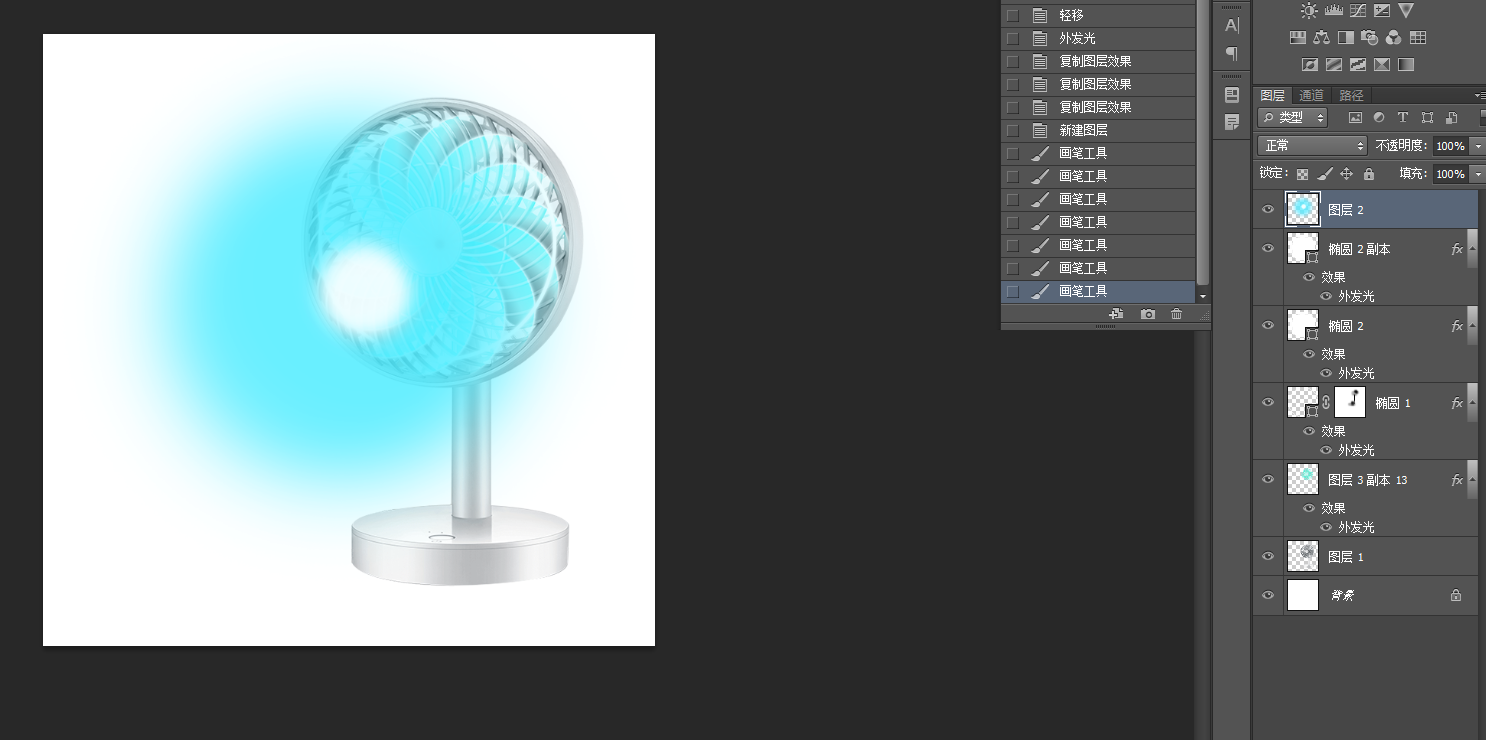Image resolution: width=1486 pixels, height=740 pixels.
Task: Switch to the 通道 tab
Action: [1311, 95]
